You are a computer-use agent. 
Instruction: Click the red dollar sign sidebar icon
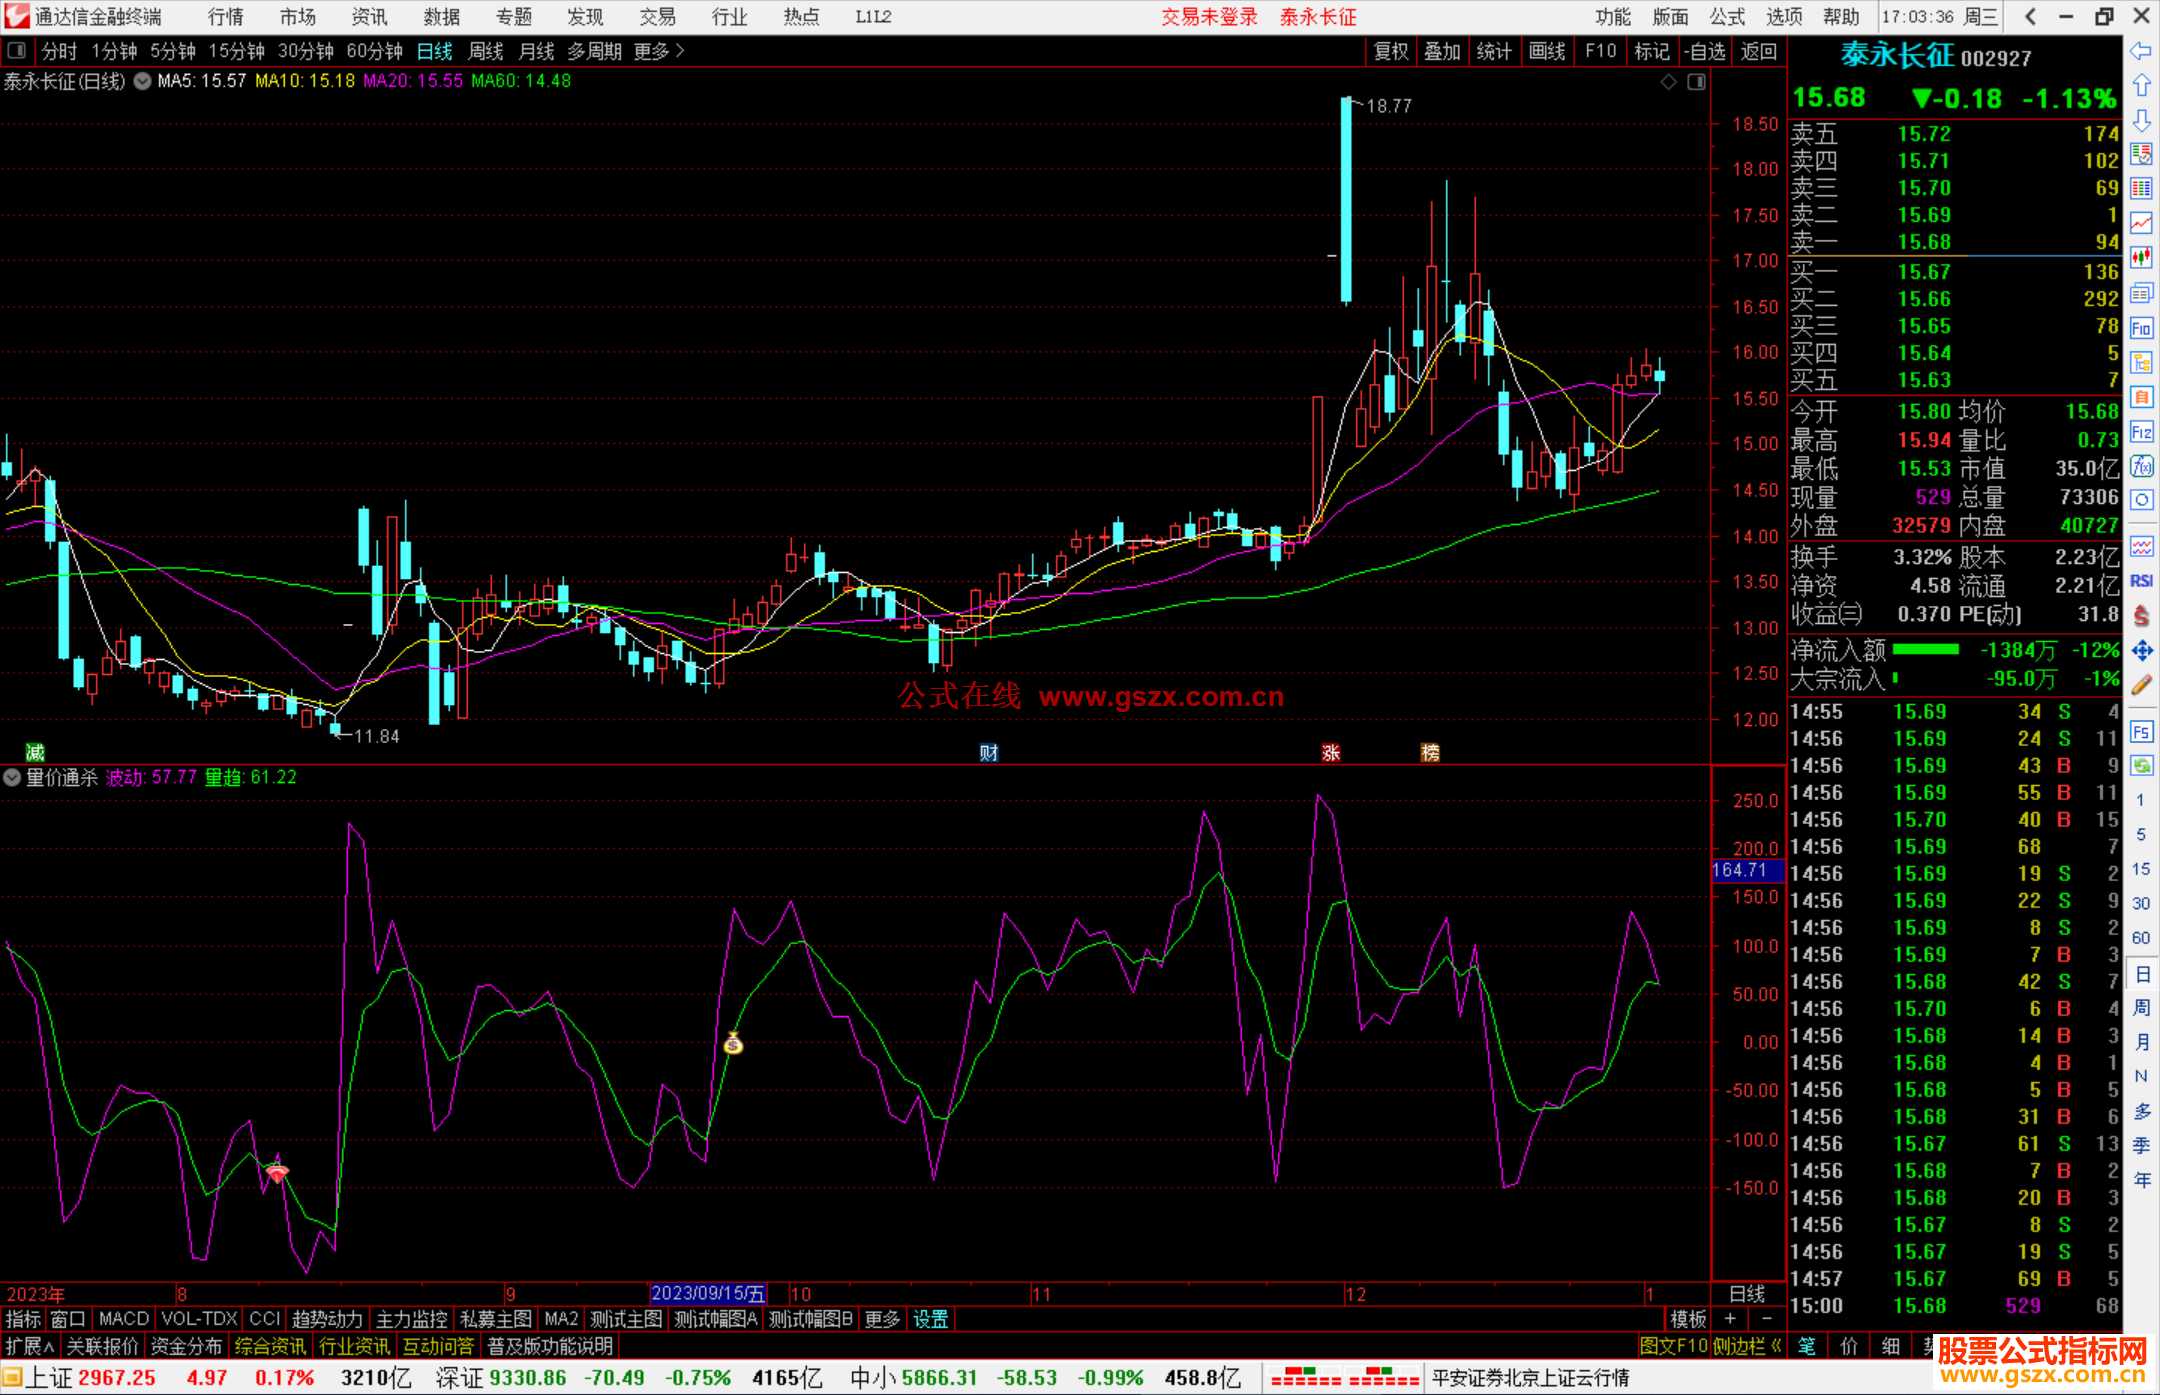[x=2141, y=616]
